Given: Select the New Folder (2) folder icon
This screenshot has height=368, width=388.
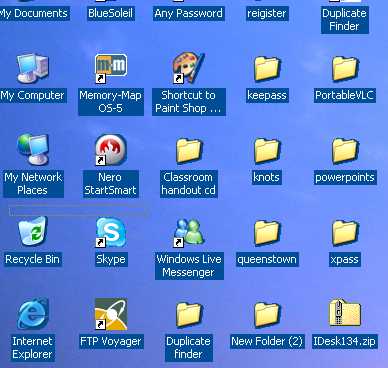Looking at the screenshot, I should pos(267,315).
